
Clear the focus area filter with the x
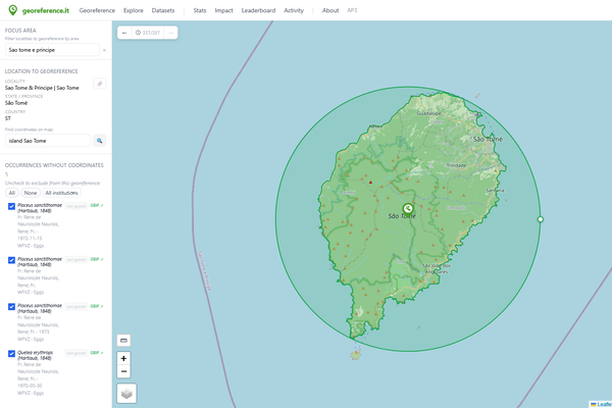[x=104, y=50]
